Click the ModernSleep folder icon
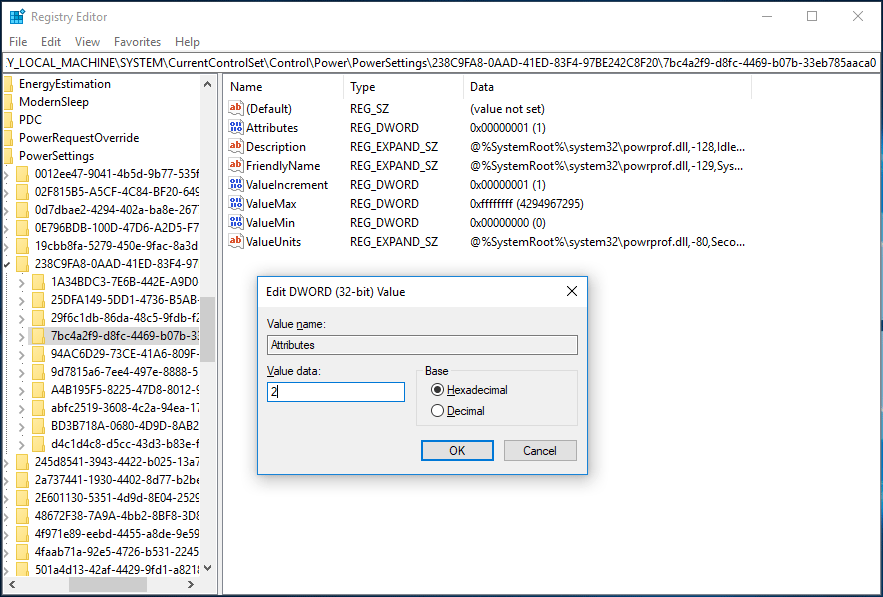The width and height of the screenshot is (883, 597). 8,102
